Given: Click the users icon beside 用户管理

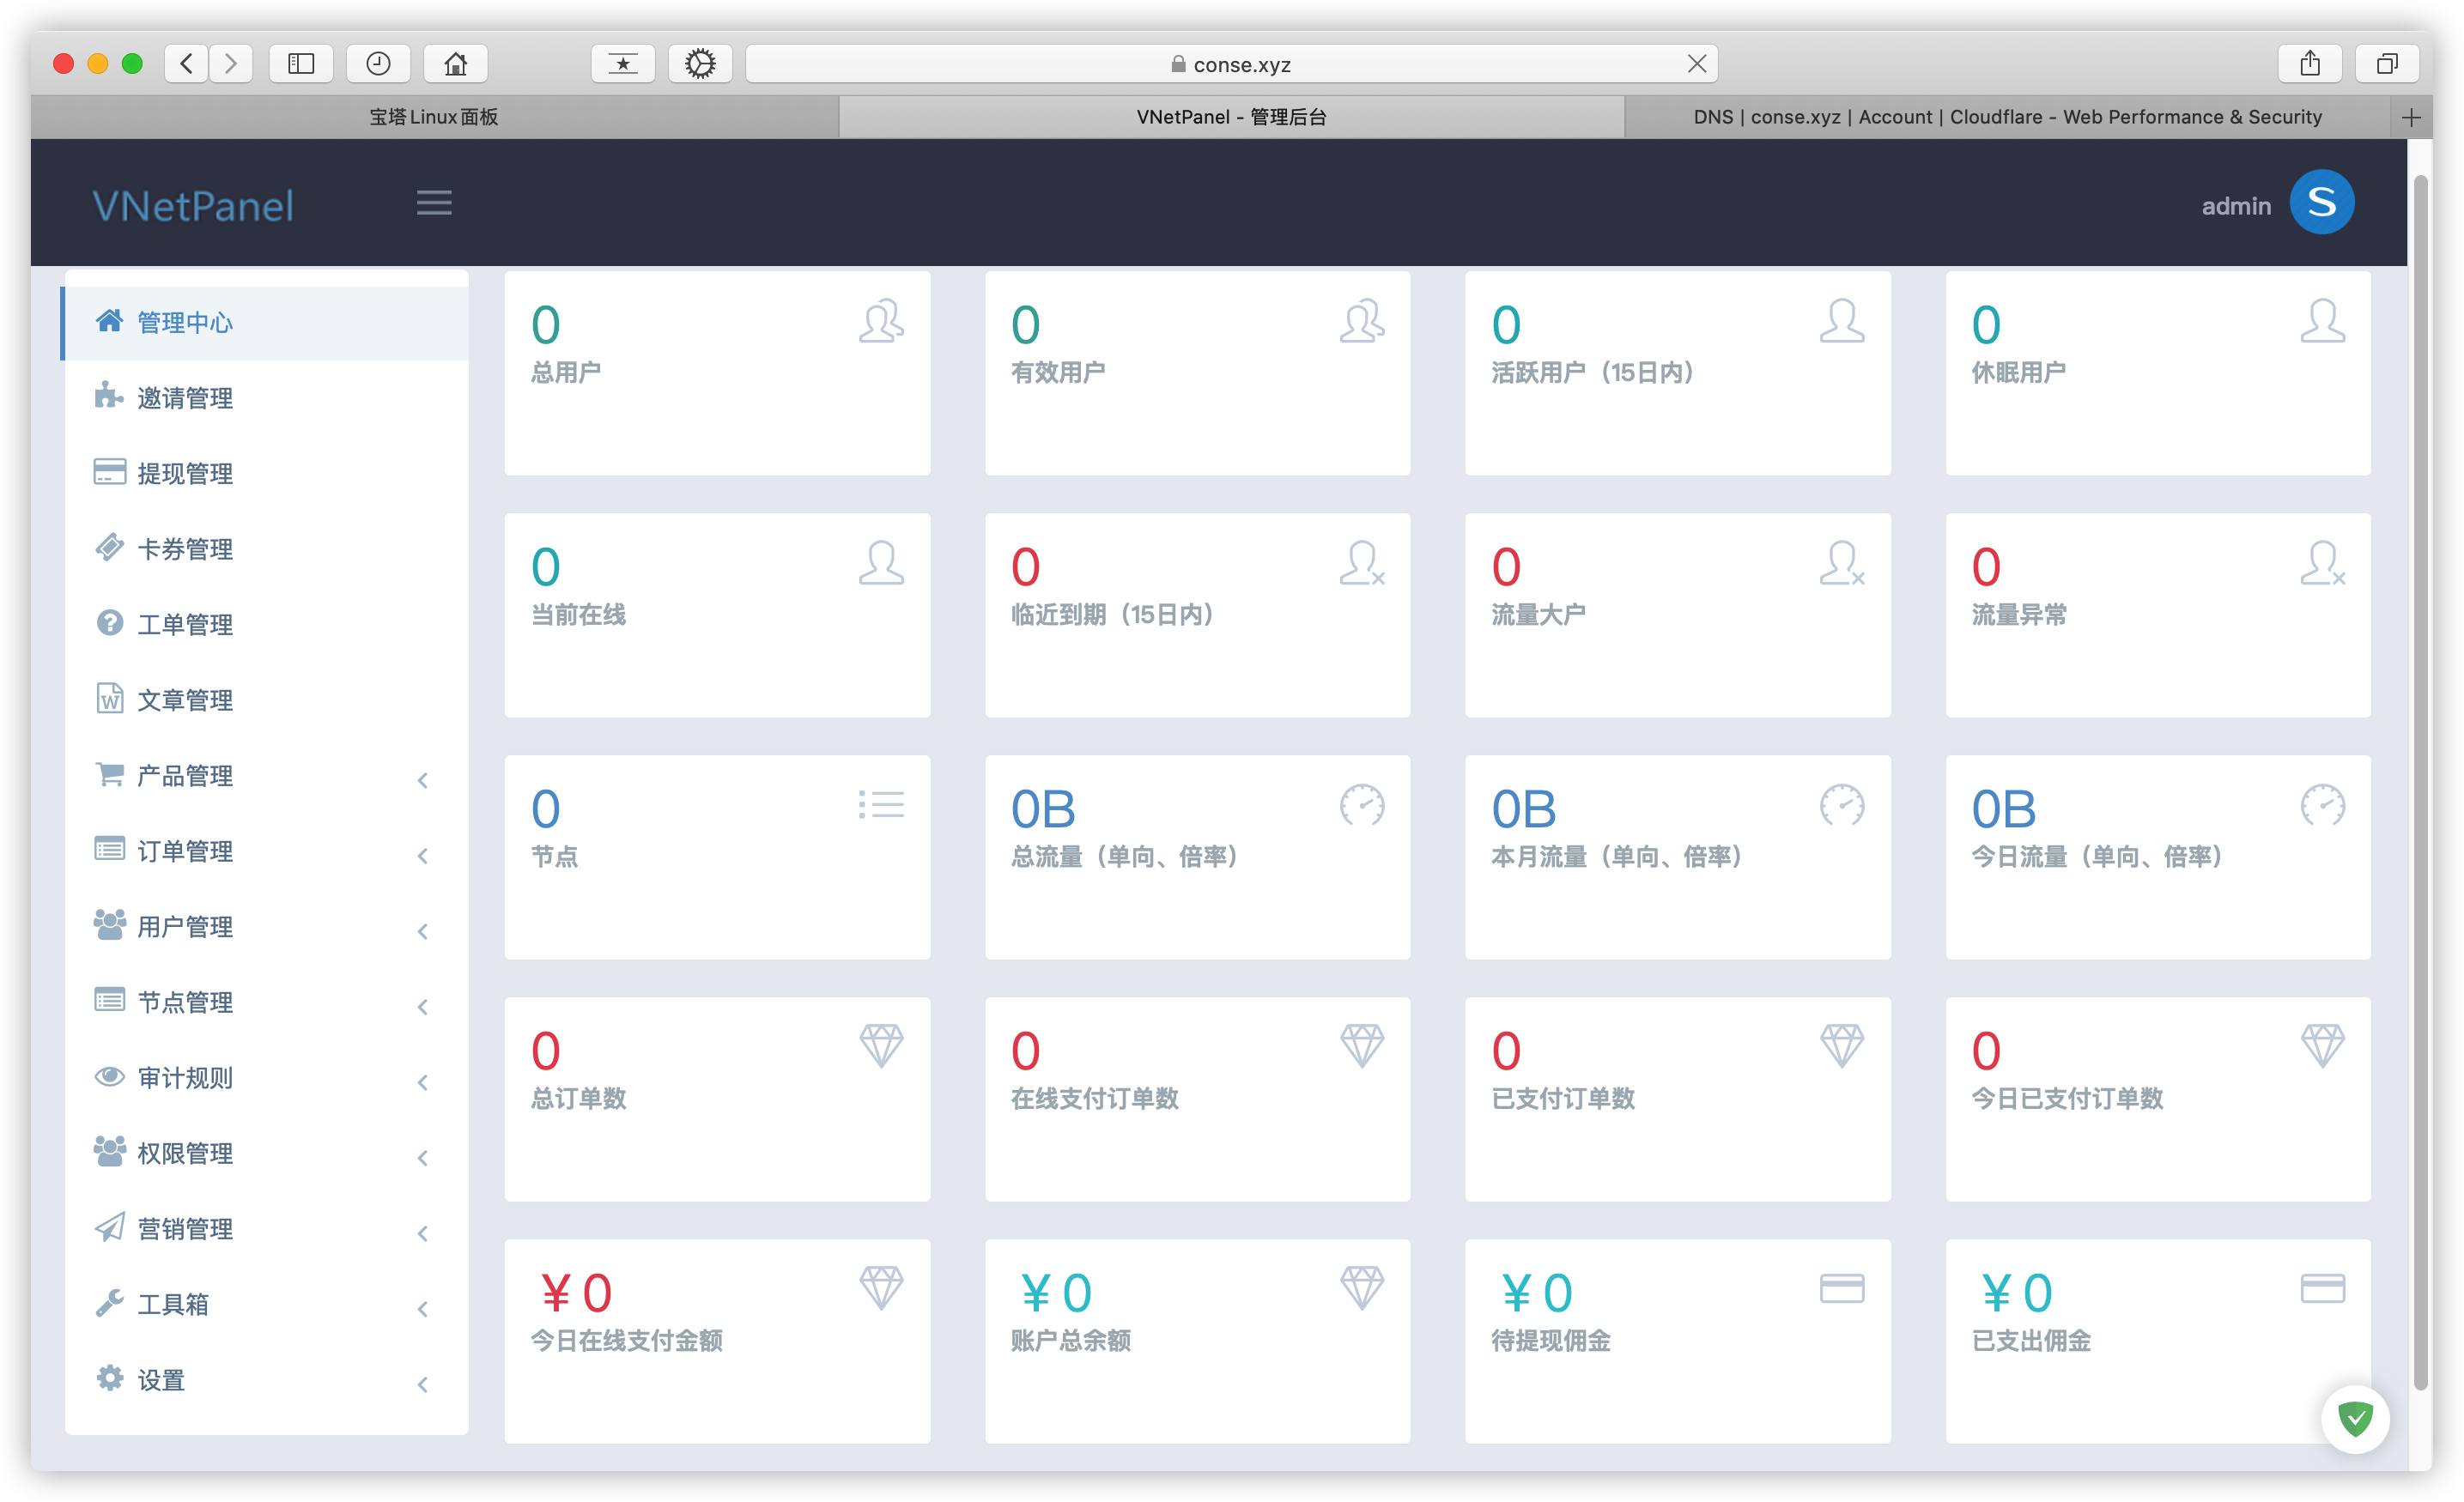Looking at the screenshot, I should [109, 925].
